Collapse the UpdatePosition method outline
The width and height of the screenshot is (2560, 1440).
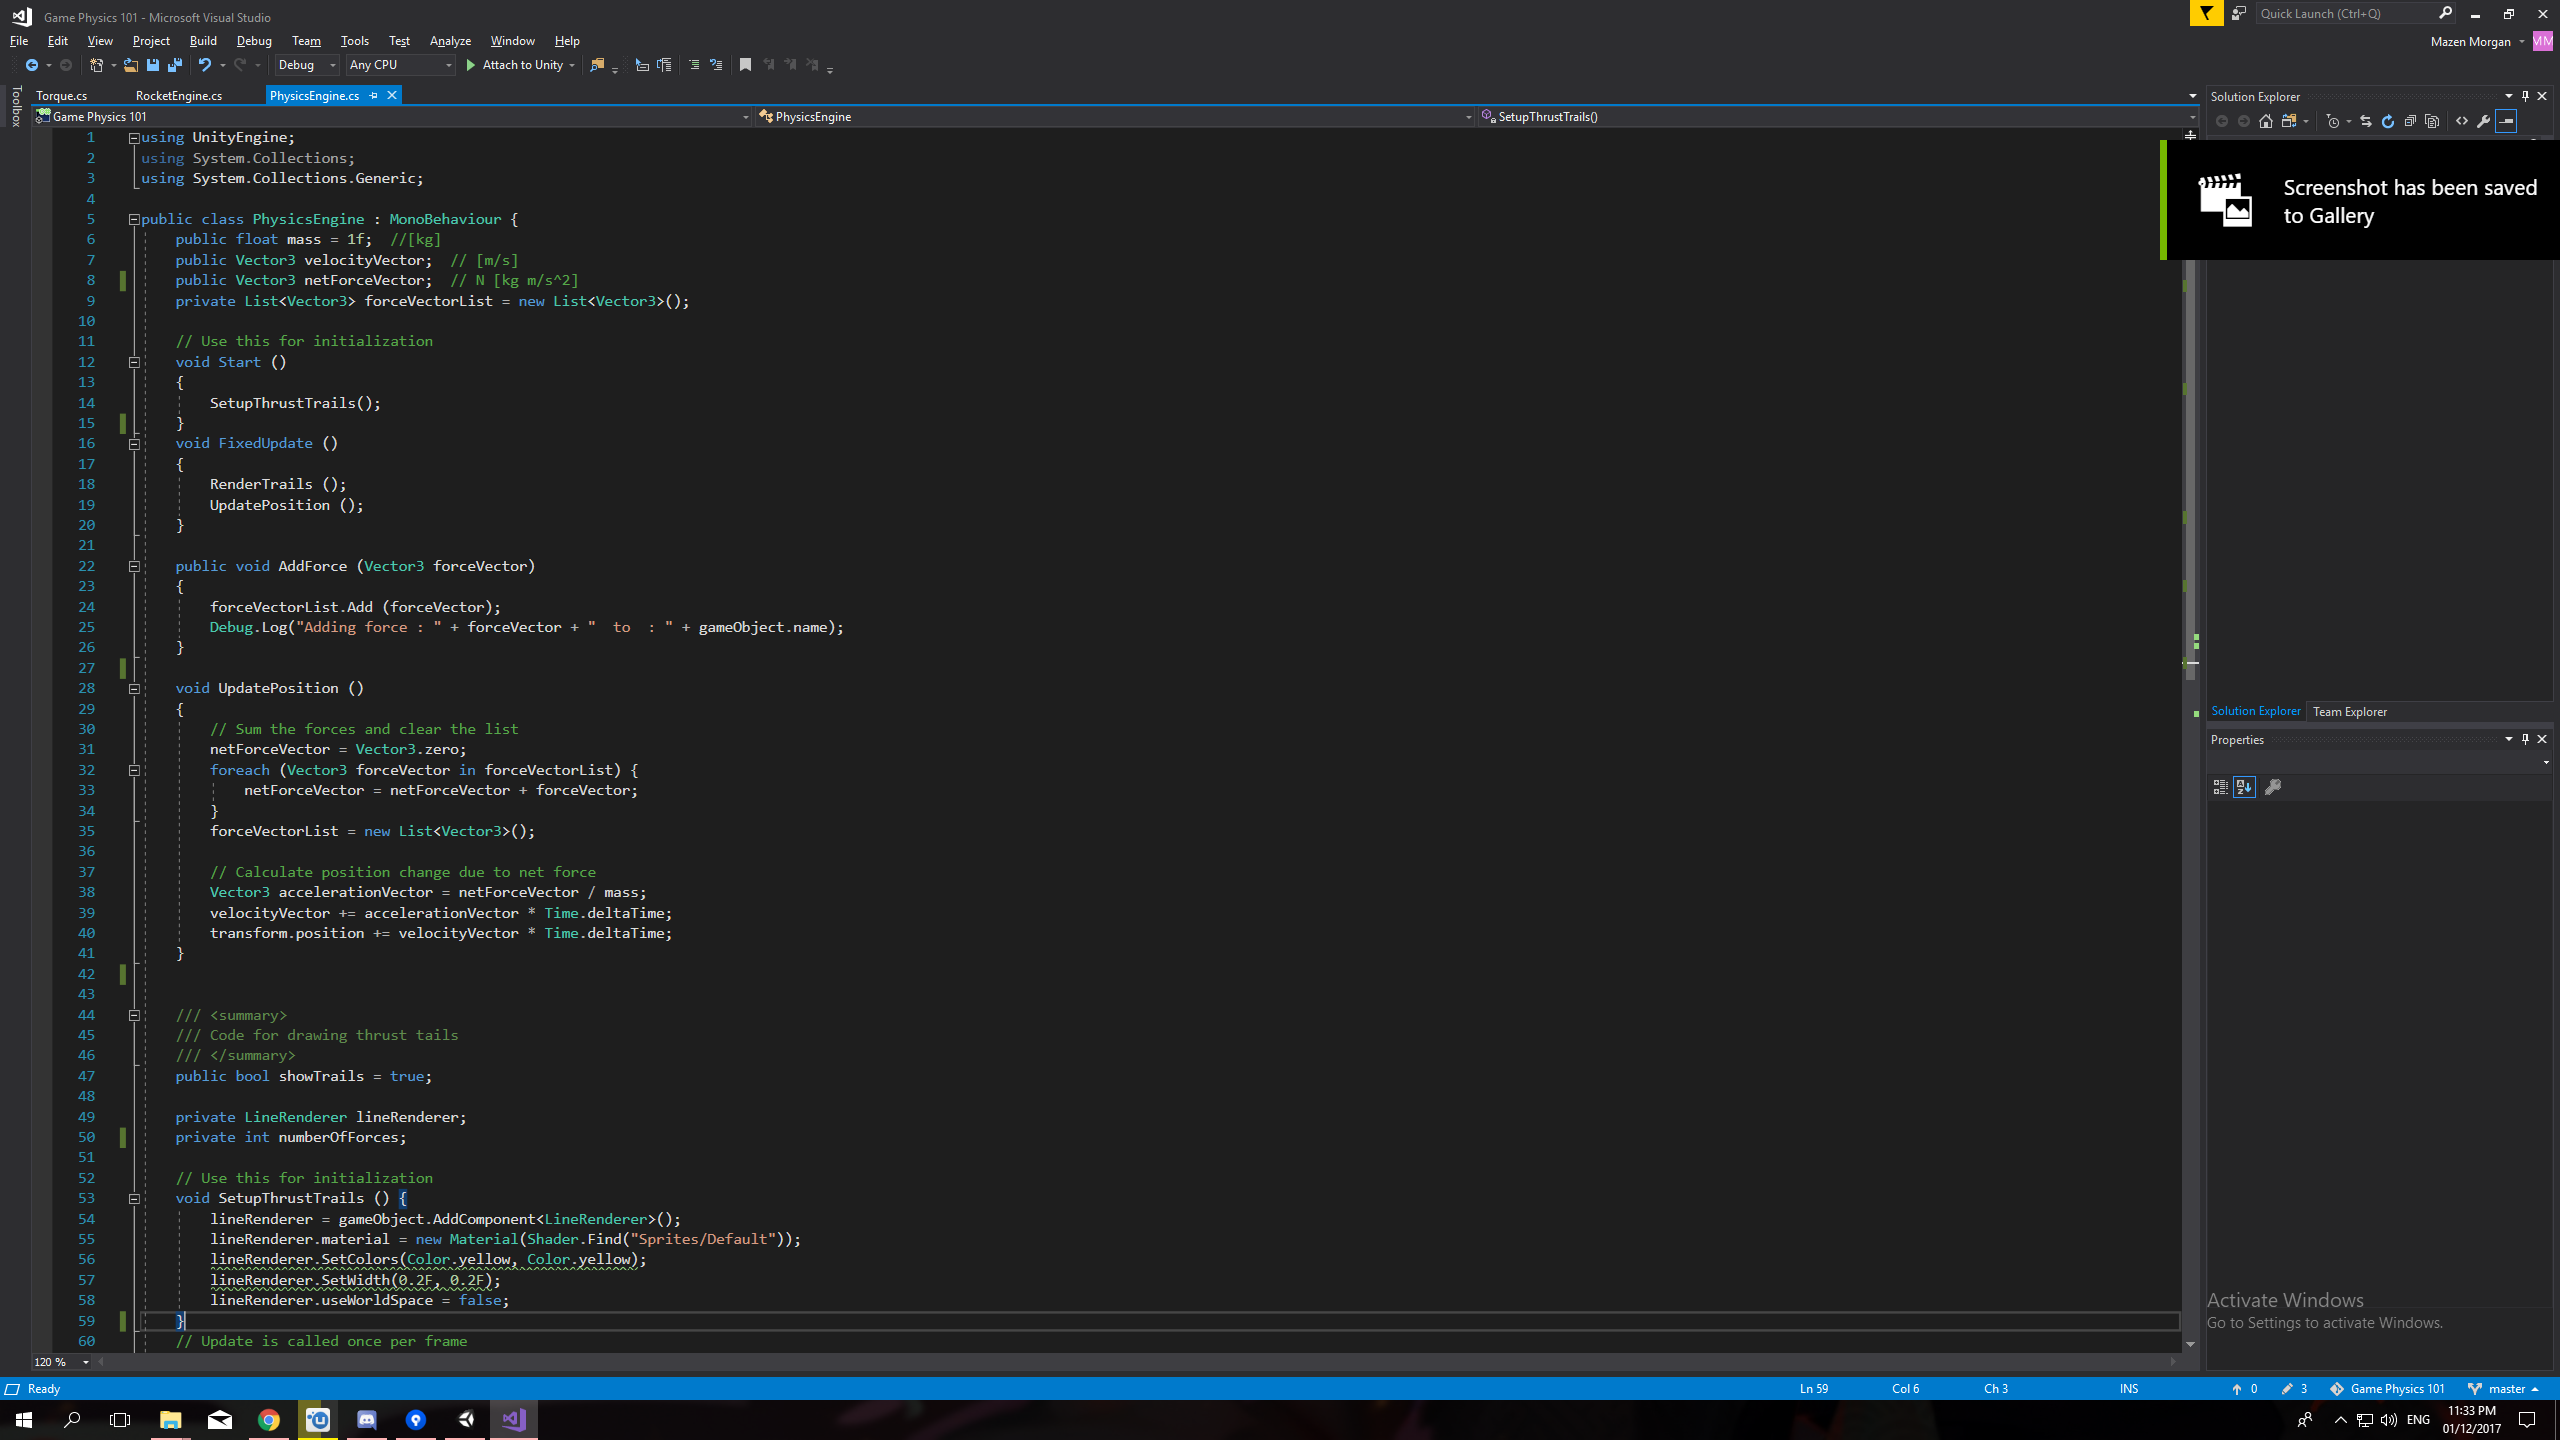click(134, 688)
